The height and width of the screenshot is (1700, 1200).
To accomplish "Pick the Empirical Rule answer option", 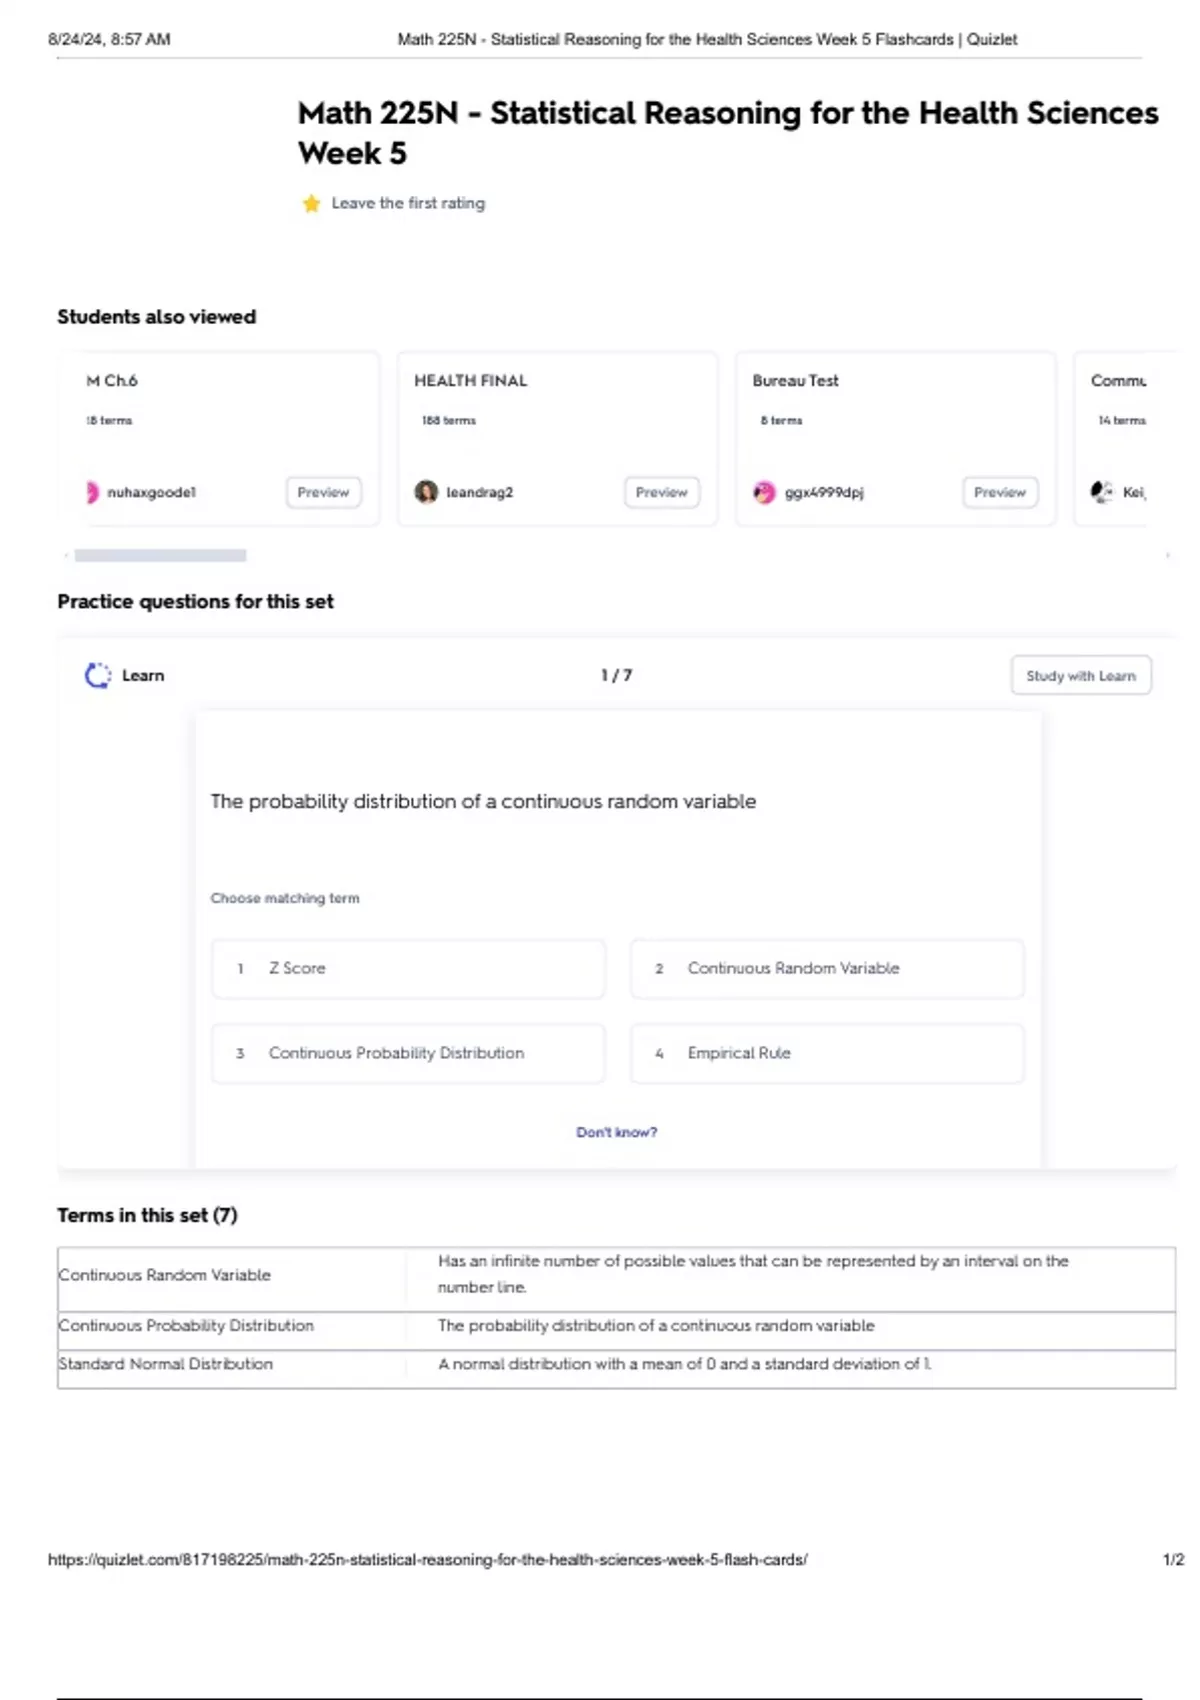I will (x=827, y=1053).
